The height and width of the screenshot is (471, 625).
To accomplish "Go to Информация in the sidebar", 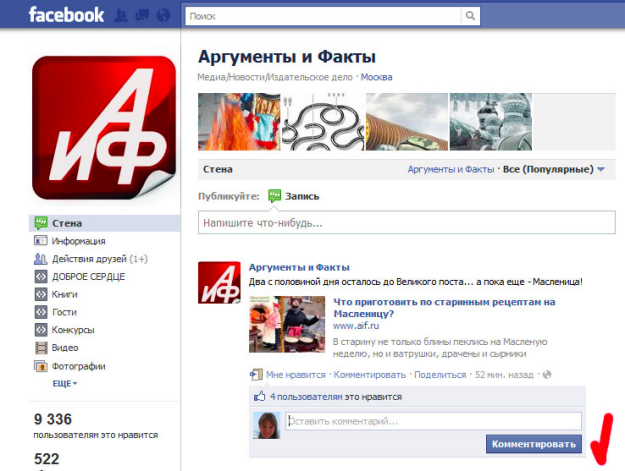I will pyautogui.click(x=78, y=241).
